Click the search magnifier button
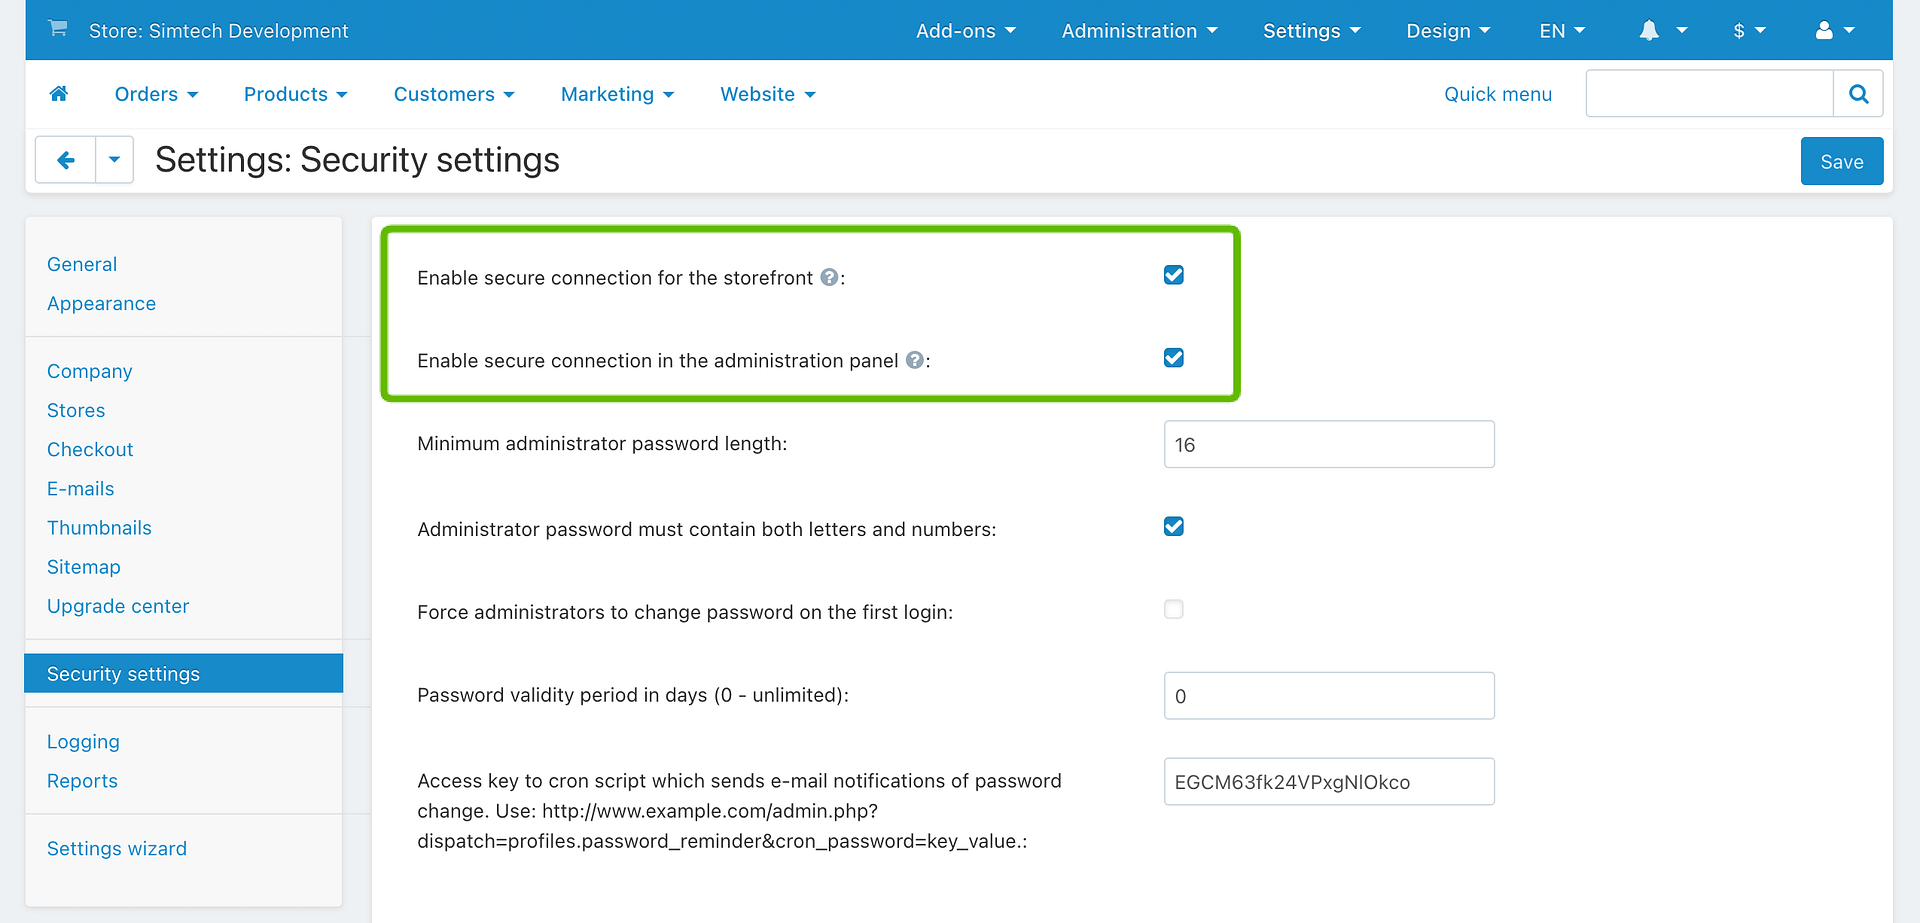 coord(1858,94)
